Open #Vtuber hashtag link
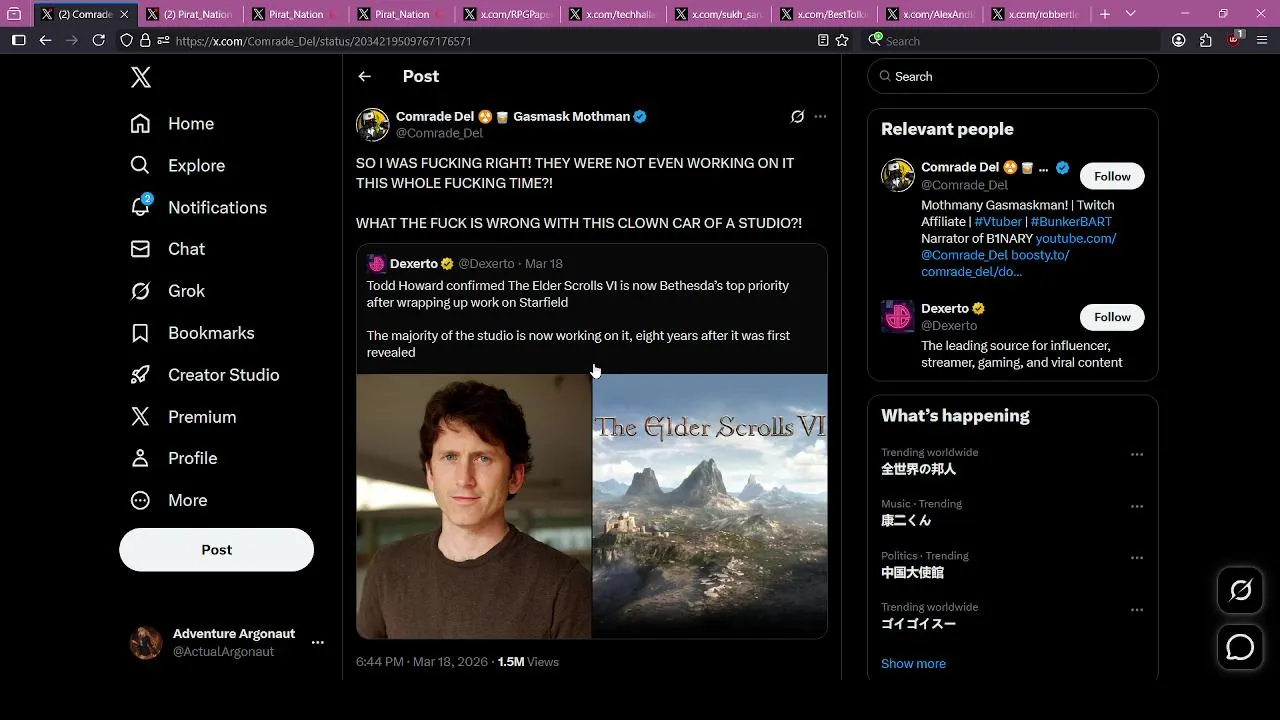Viewport: 1280px width, 720px height. tap(998, 222)
